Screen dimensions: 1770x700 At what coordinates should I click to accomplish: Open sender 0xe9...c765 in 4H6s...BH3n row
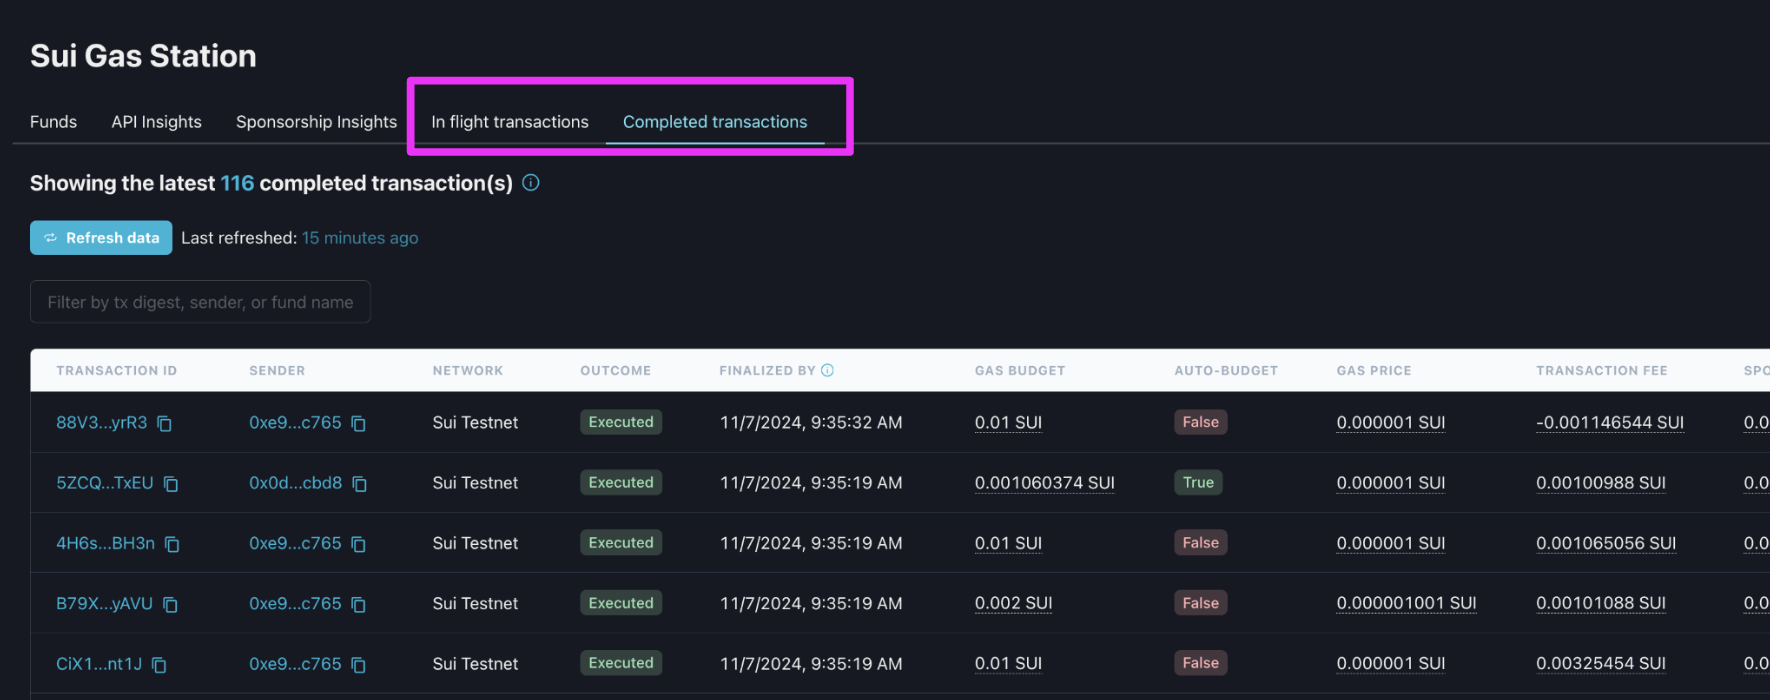click(x=295, y=543)
